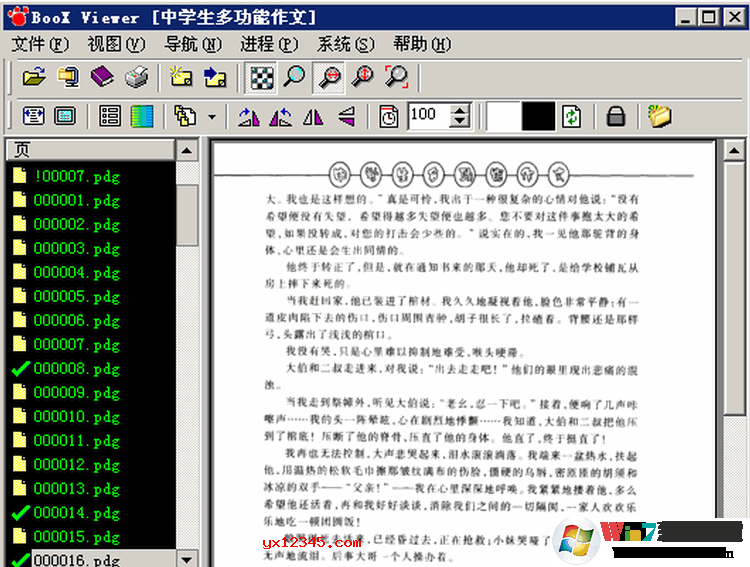Open the 系统(S) menu
The width and height of the screenshot is (750, 567).
346,44
